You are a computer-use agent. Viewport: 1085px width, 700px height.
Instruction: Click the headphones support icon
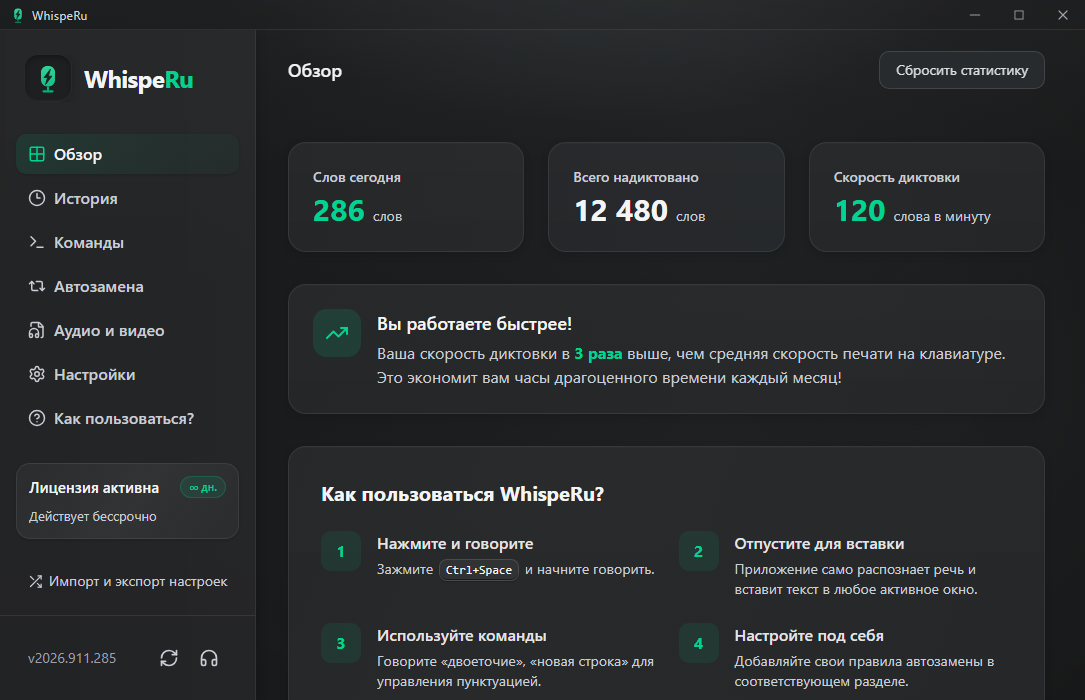(x=209, y=658)
